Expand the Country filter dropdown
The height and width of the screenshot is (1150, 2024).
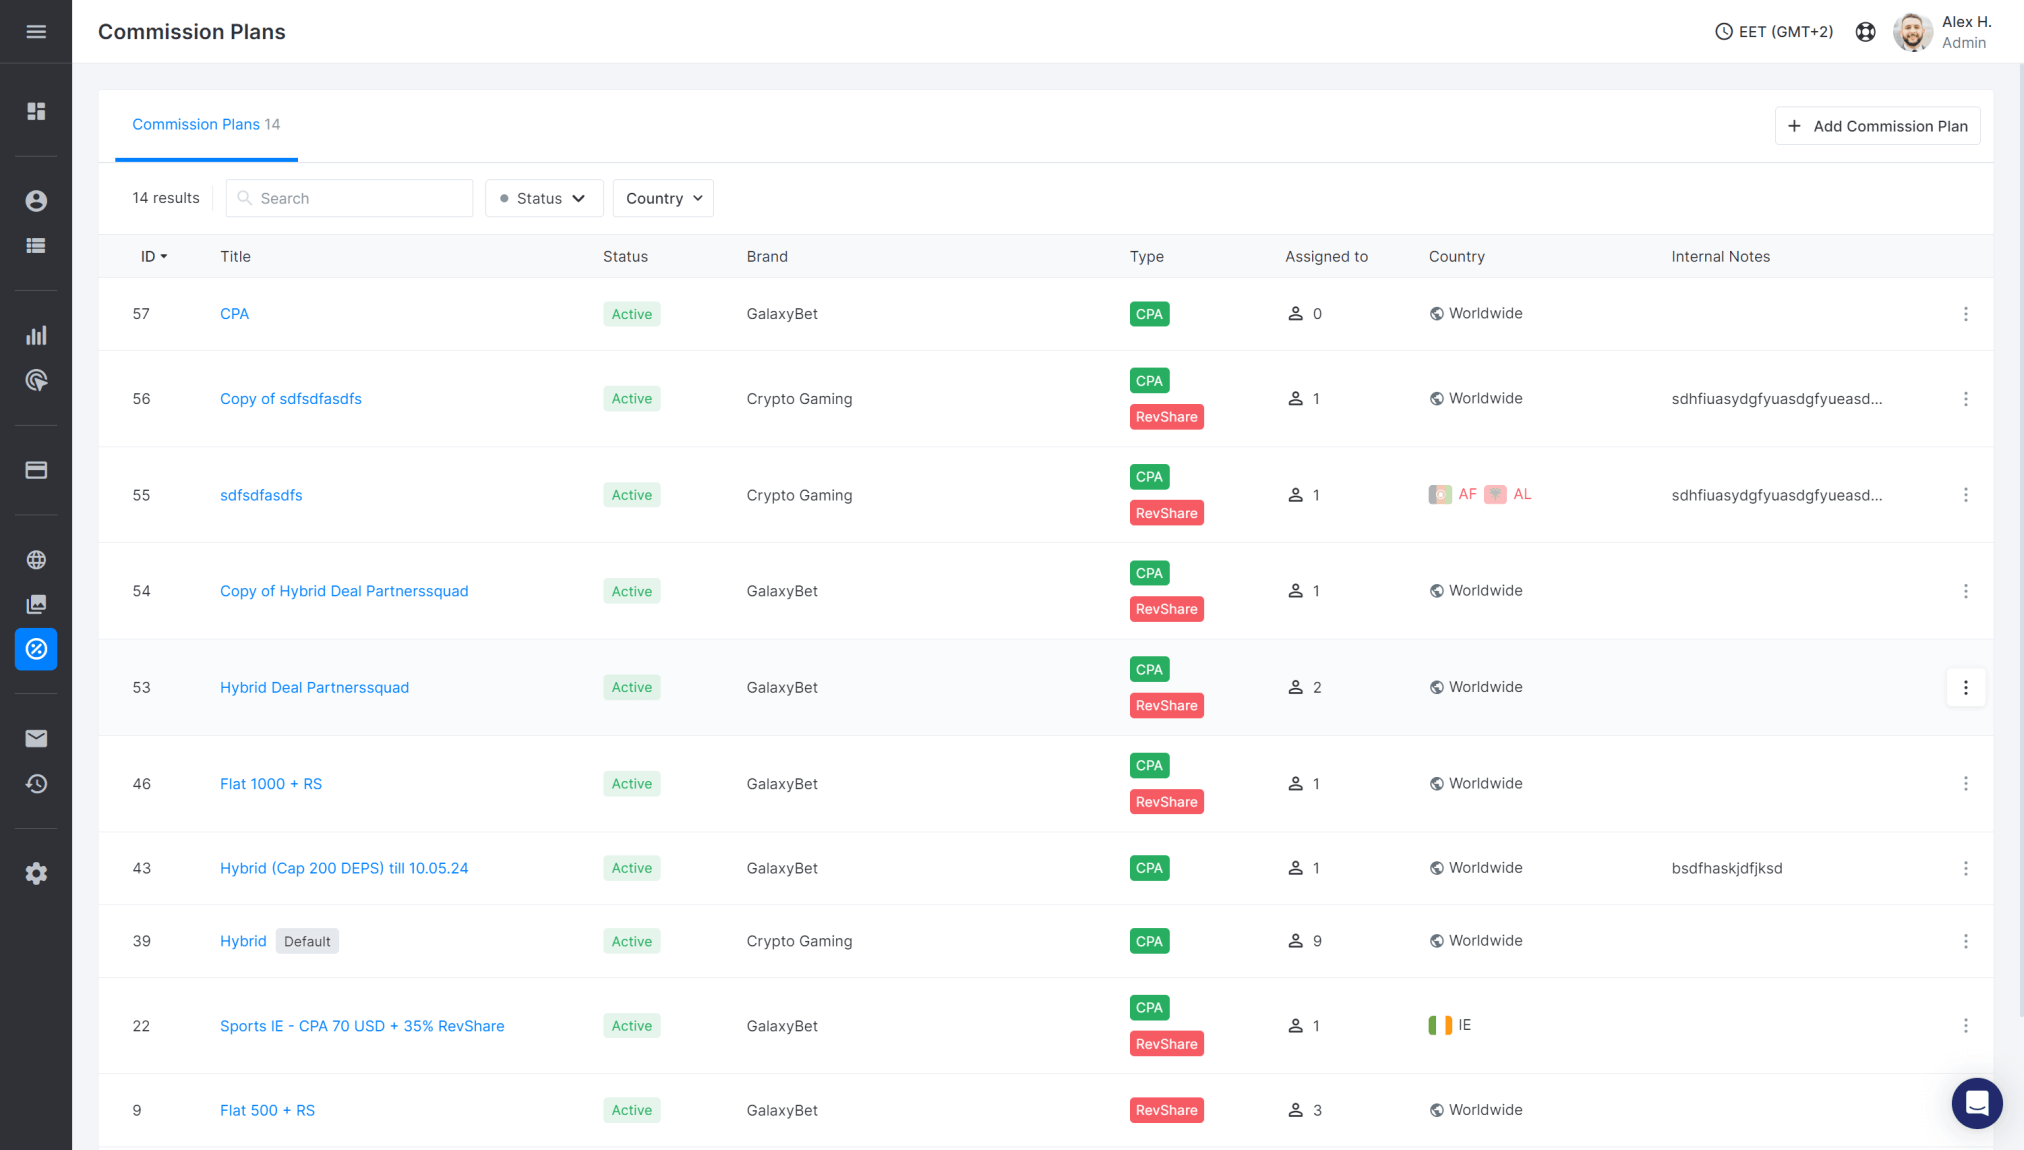coord(662,198)
